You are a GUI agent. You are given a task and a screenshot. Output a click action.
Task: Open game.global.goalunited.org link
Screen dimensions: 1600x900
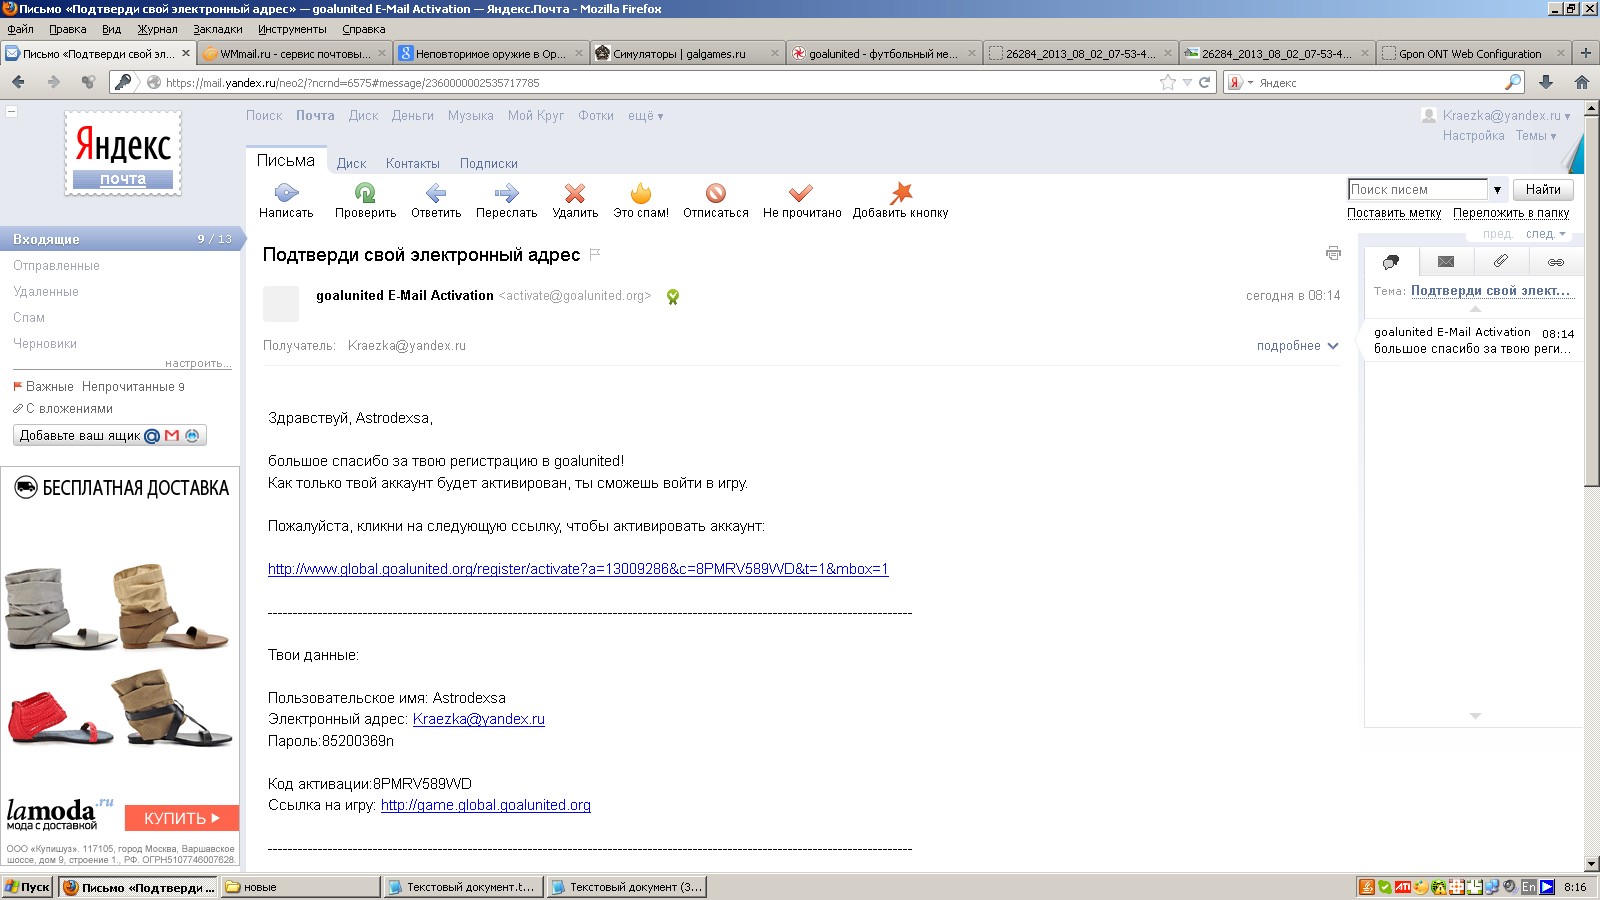pos(486,805)
